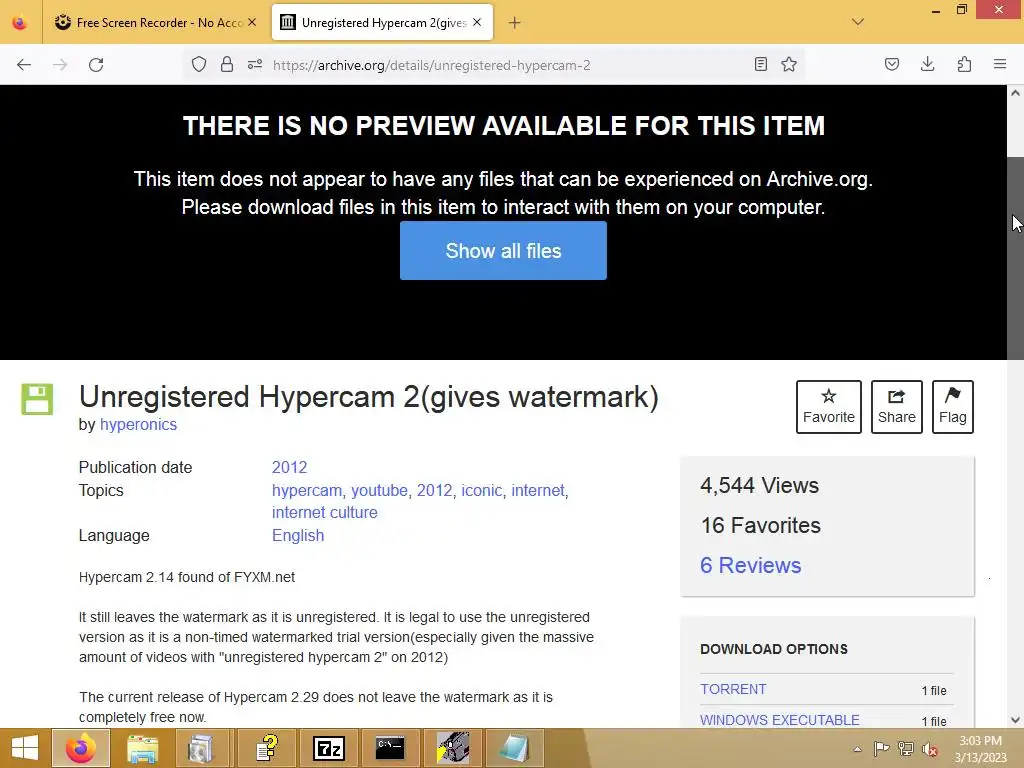Open the internet culture topic link

click(x=325, y=513)
